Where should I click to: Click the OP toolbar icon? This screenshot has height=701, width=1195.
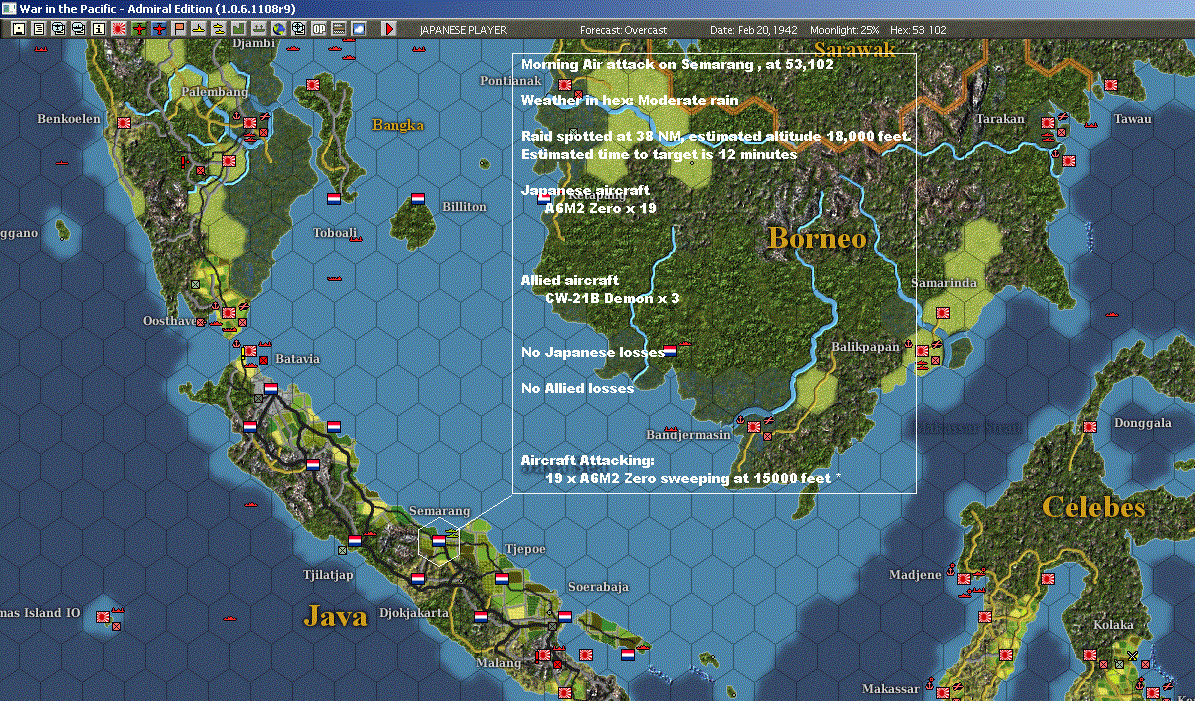point(318,29)
